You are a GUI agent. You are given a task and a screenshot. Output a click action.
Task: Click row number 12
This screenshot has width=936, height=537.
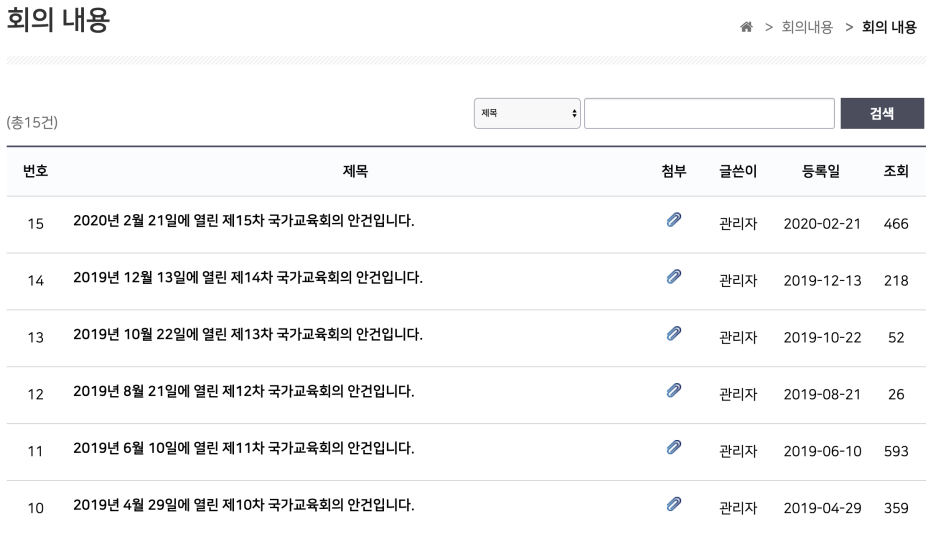35,394
